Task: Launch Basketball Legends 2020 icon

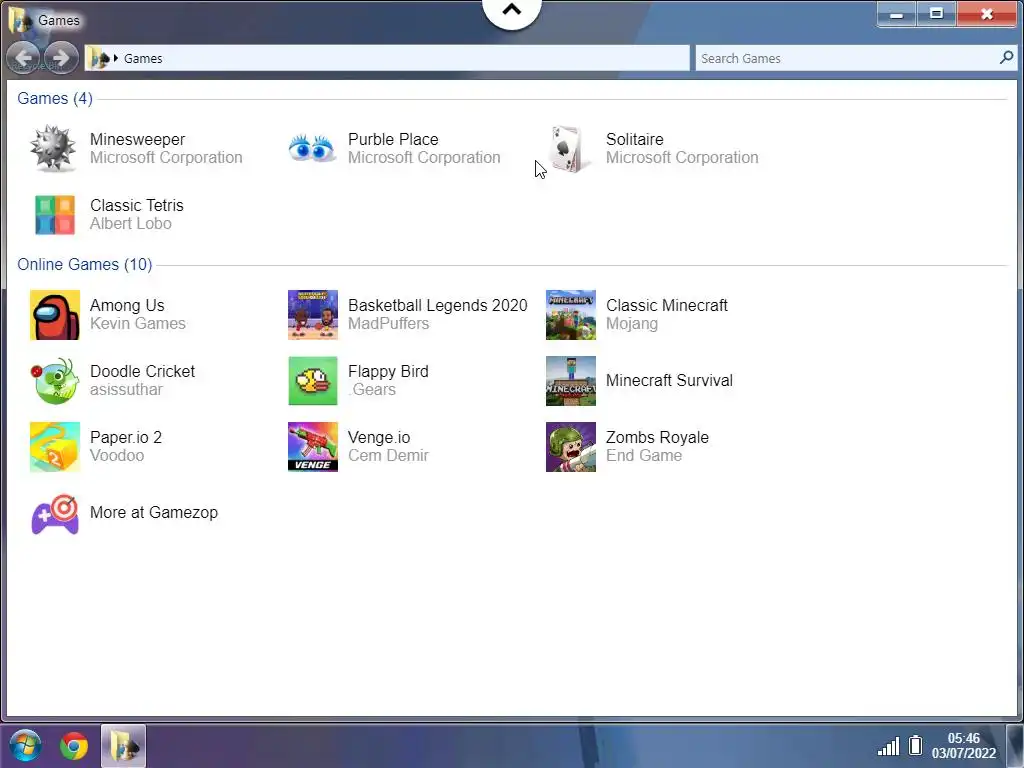Action: (x=313, y=315)
